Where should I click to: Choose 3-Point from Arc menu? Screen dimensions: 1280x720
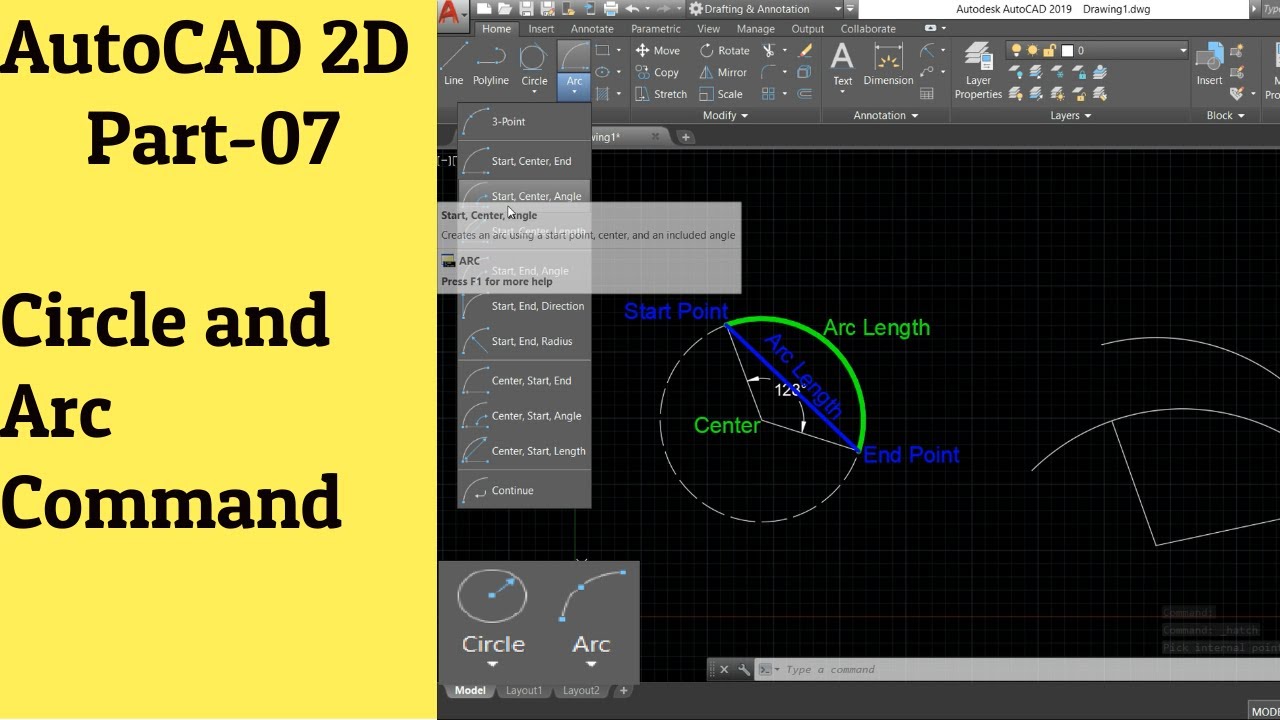[524, 121]
